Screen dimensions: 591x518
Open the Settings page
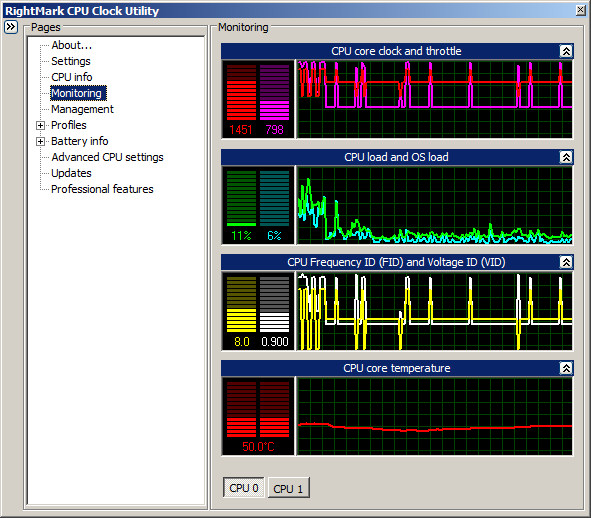[71, 61]
